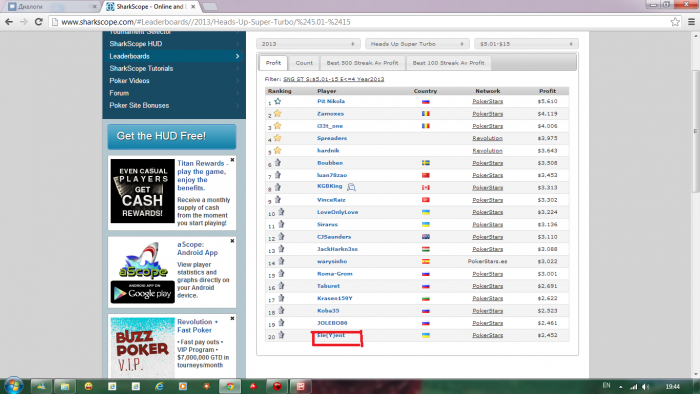700x394 pixels.
Task: Open the filter link SNG ST Year2013
Action: coord(333,79)
